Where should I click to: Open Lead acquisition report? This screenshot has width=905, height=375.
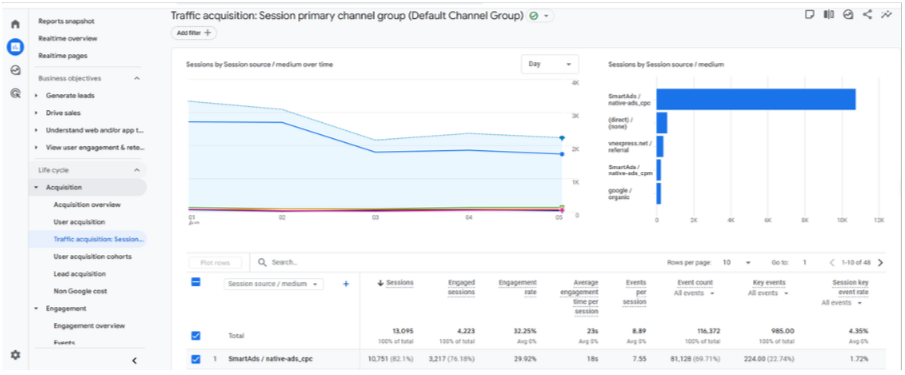point(79,274)
